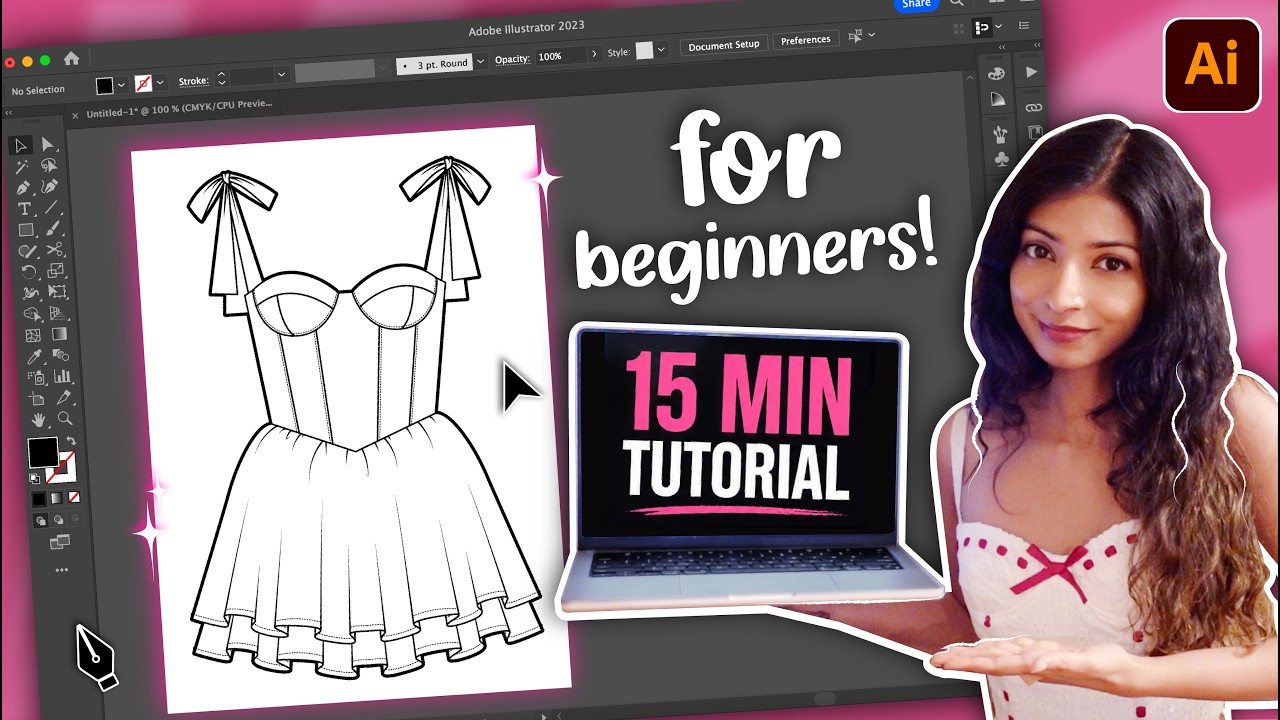Image resolution: width=1280 pixels, height=720 pixels.
Task: Activate the Free Transform tool
Action: tap(58, 292)
